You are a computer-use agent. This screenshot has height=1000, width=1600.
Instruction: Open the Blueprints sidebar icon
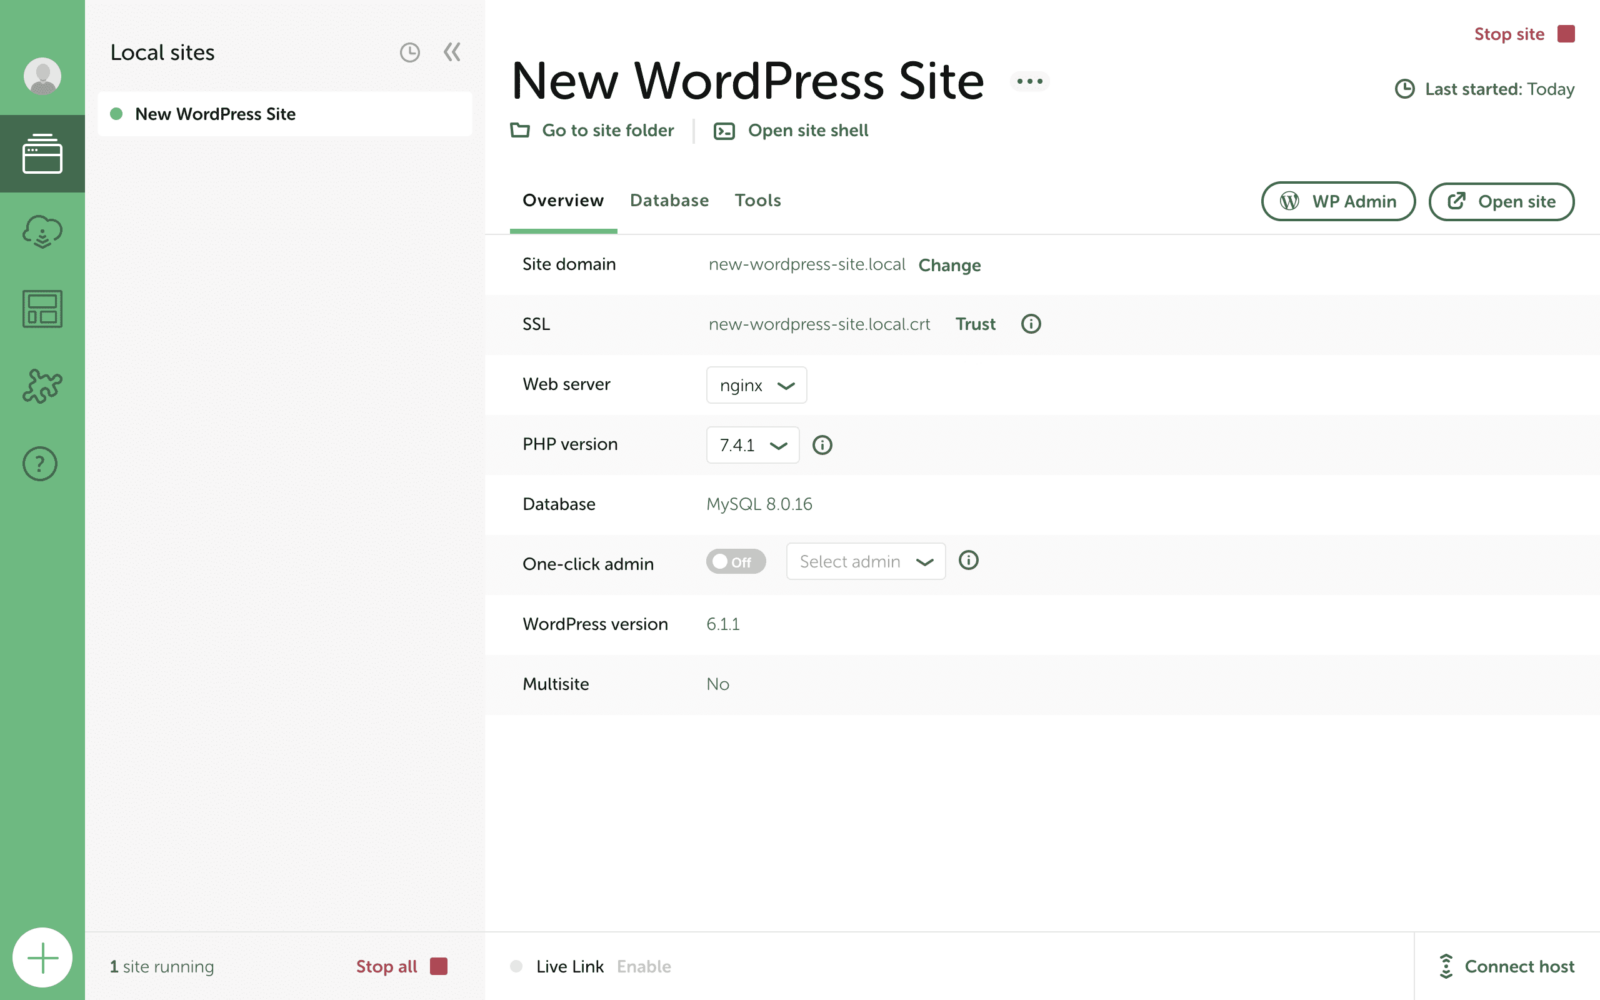[x=42, y=309]
